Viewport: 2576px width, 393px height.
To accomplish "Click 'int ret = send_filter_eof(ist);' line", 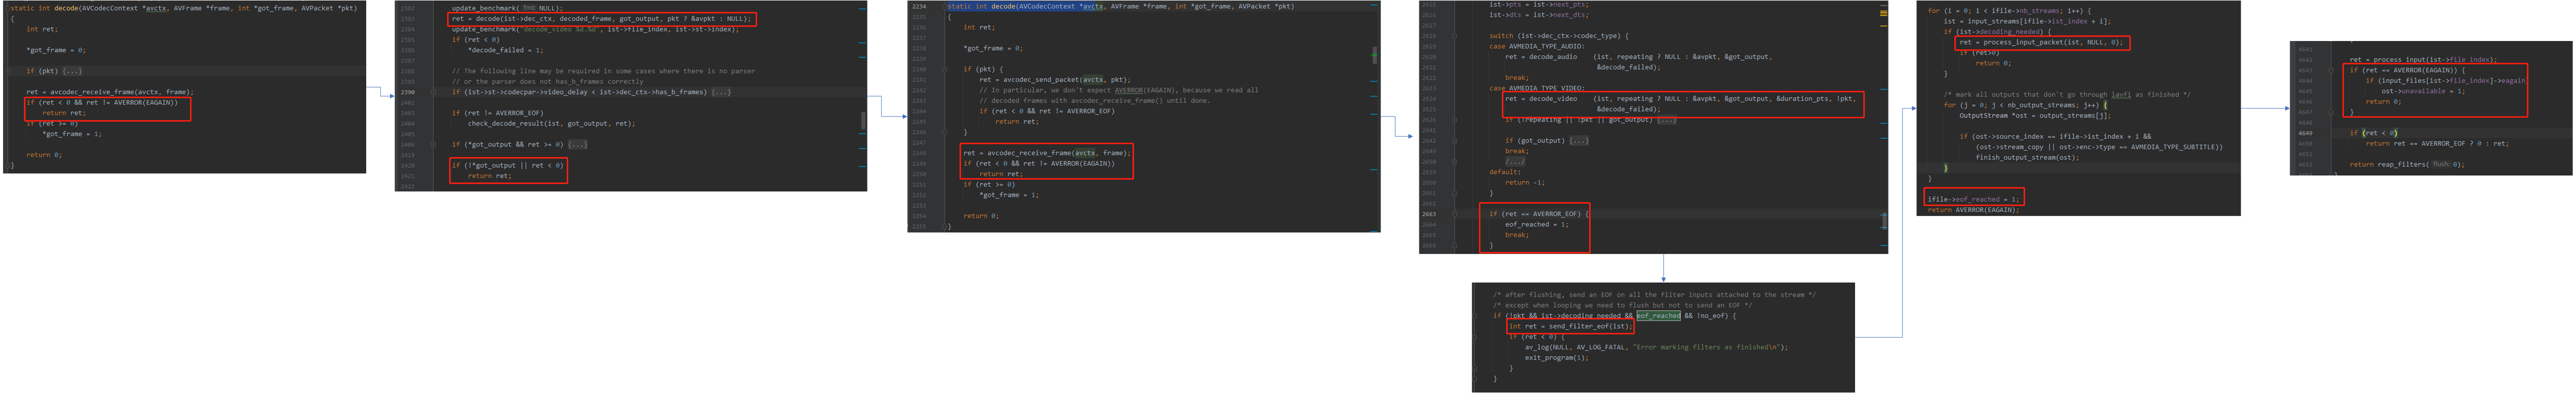I will click(x=1570, y=326).
